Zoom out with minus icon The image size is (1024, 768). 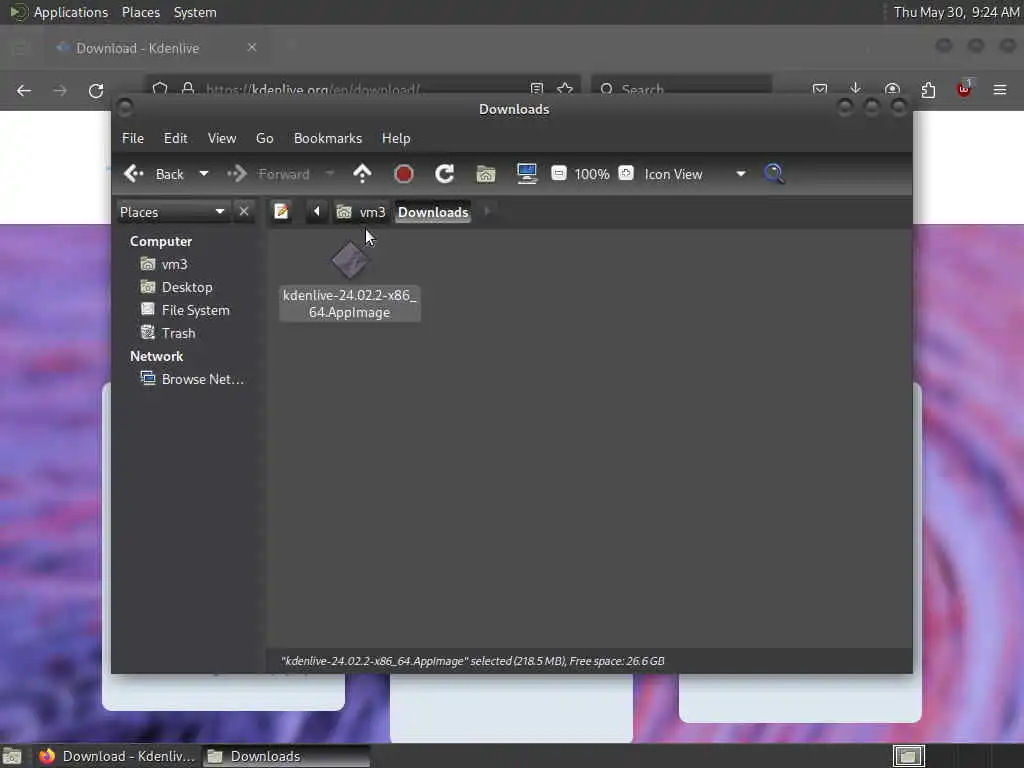(559, 173)
